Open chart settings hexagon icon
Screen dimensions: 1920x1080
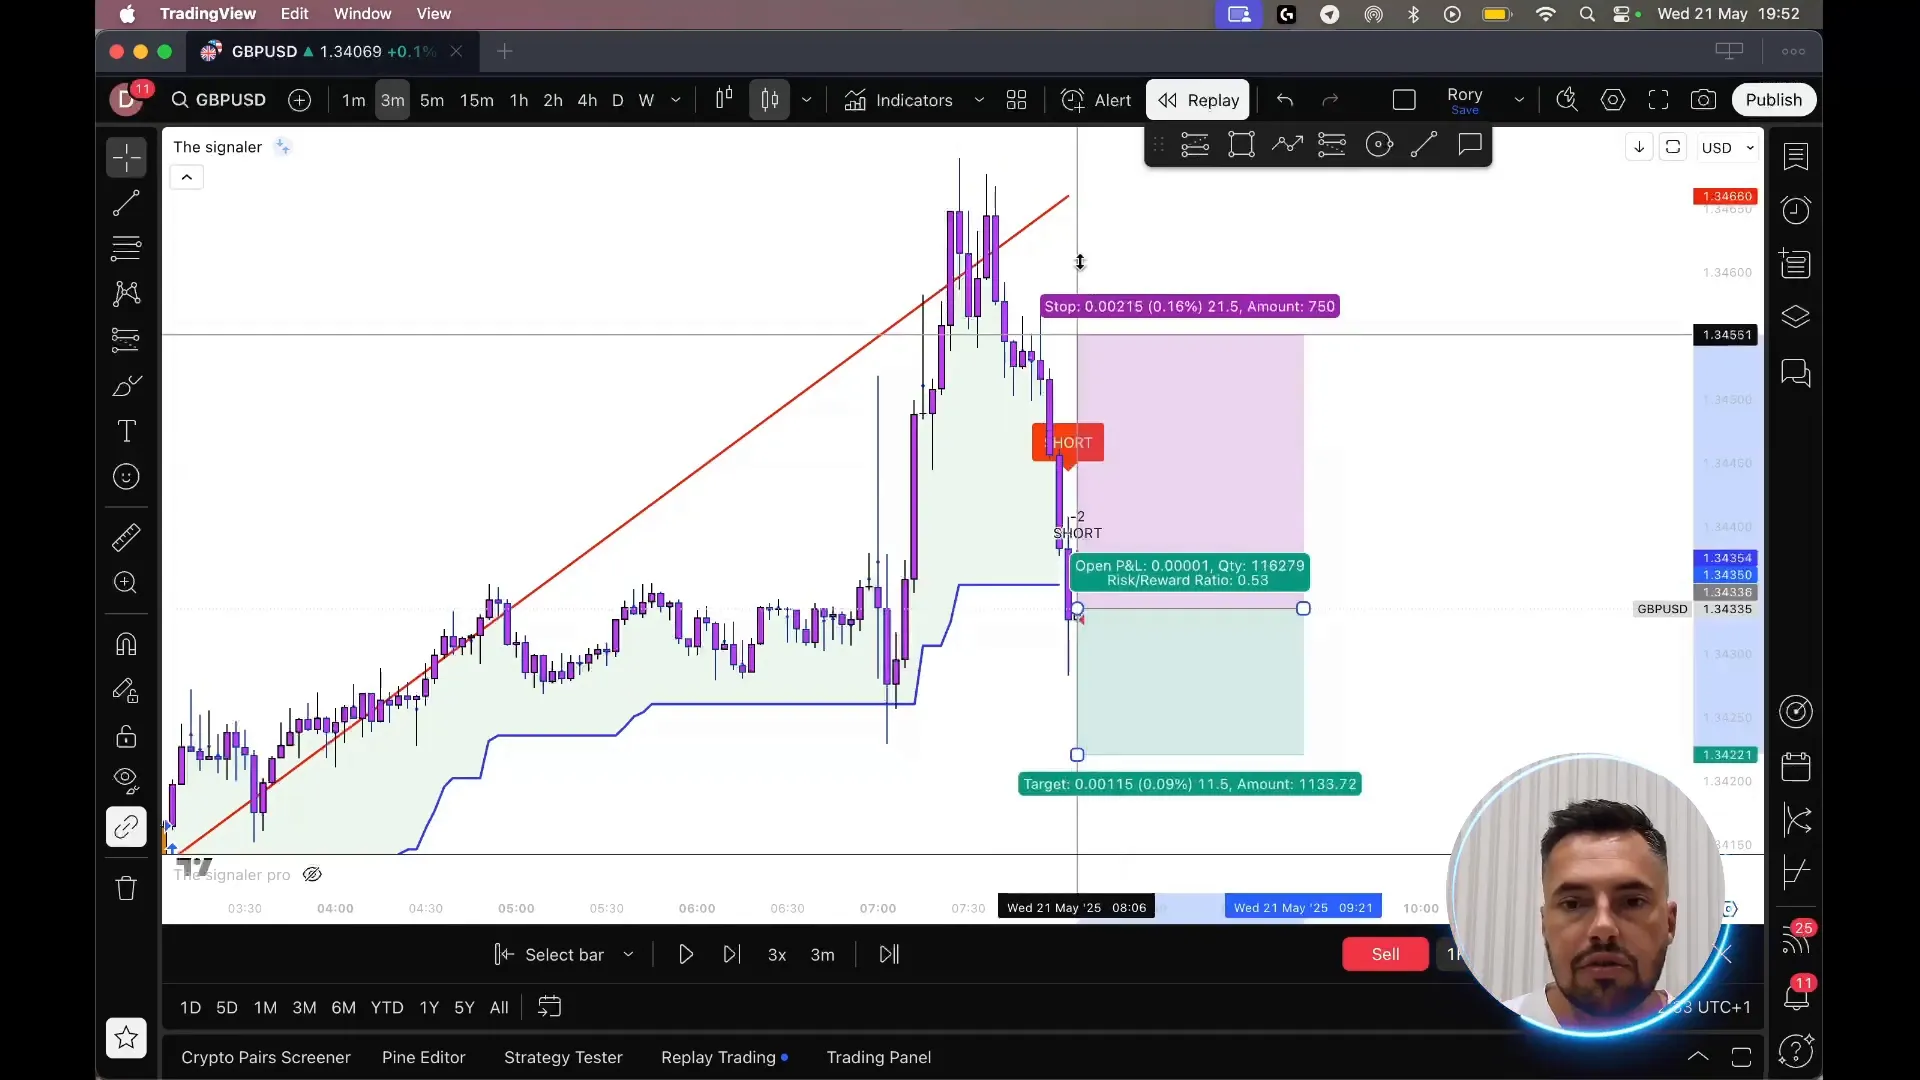point(1613,100)
